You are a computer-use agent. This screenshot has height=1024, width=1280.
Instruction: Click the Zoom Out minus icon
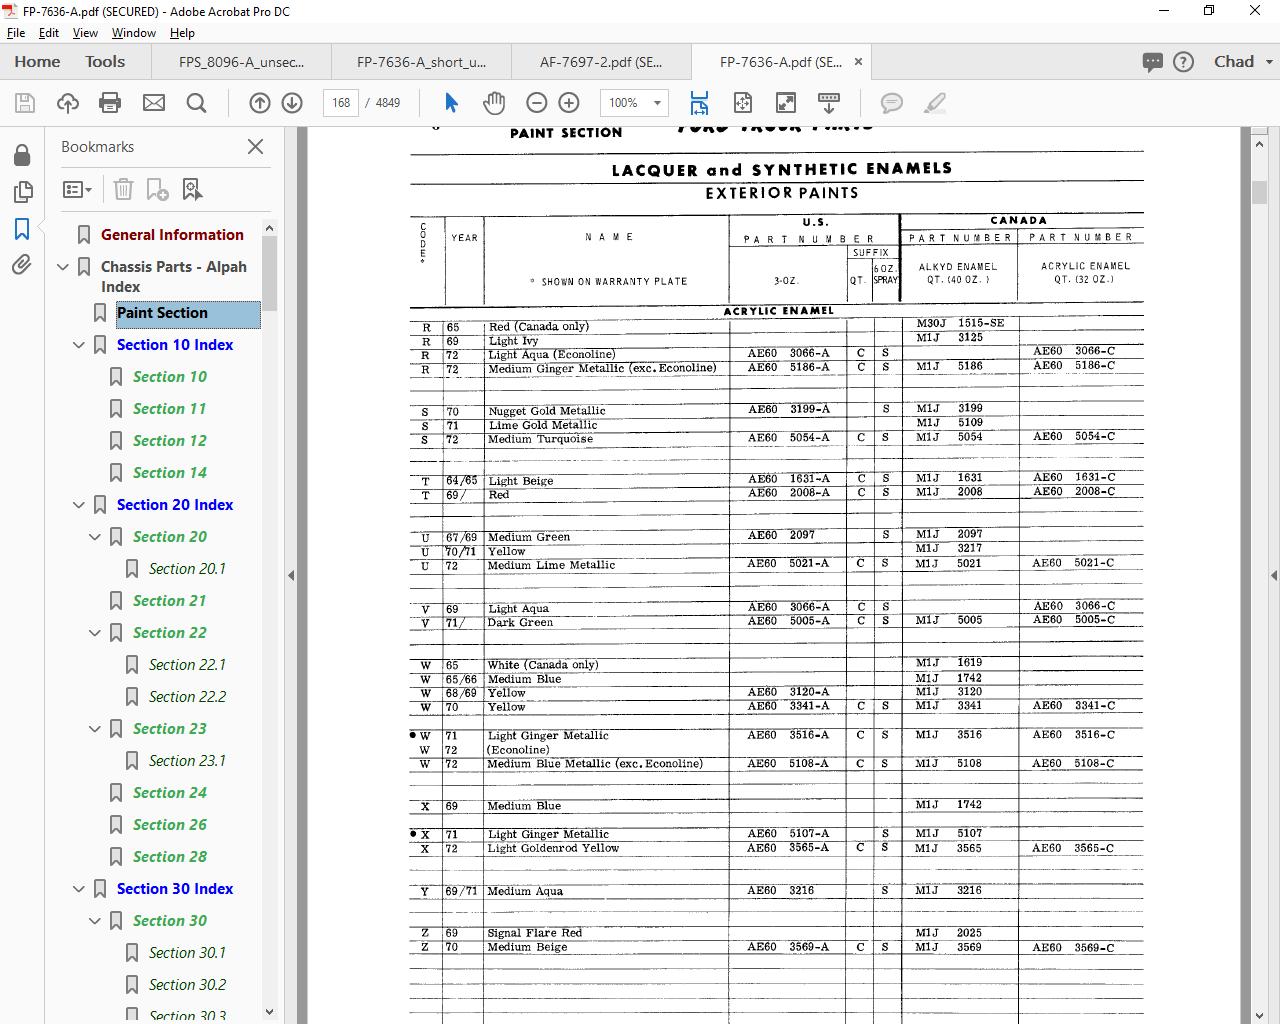[x=537, y=103]
